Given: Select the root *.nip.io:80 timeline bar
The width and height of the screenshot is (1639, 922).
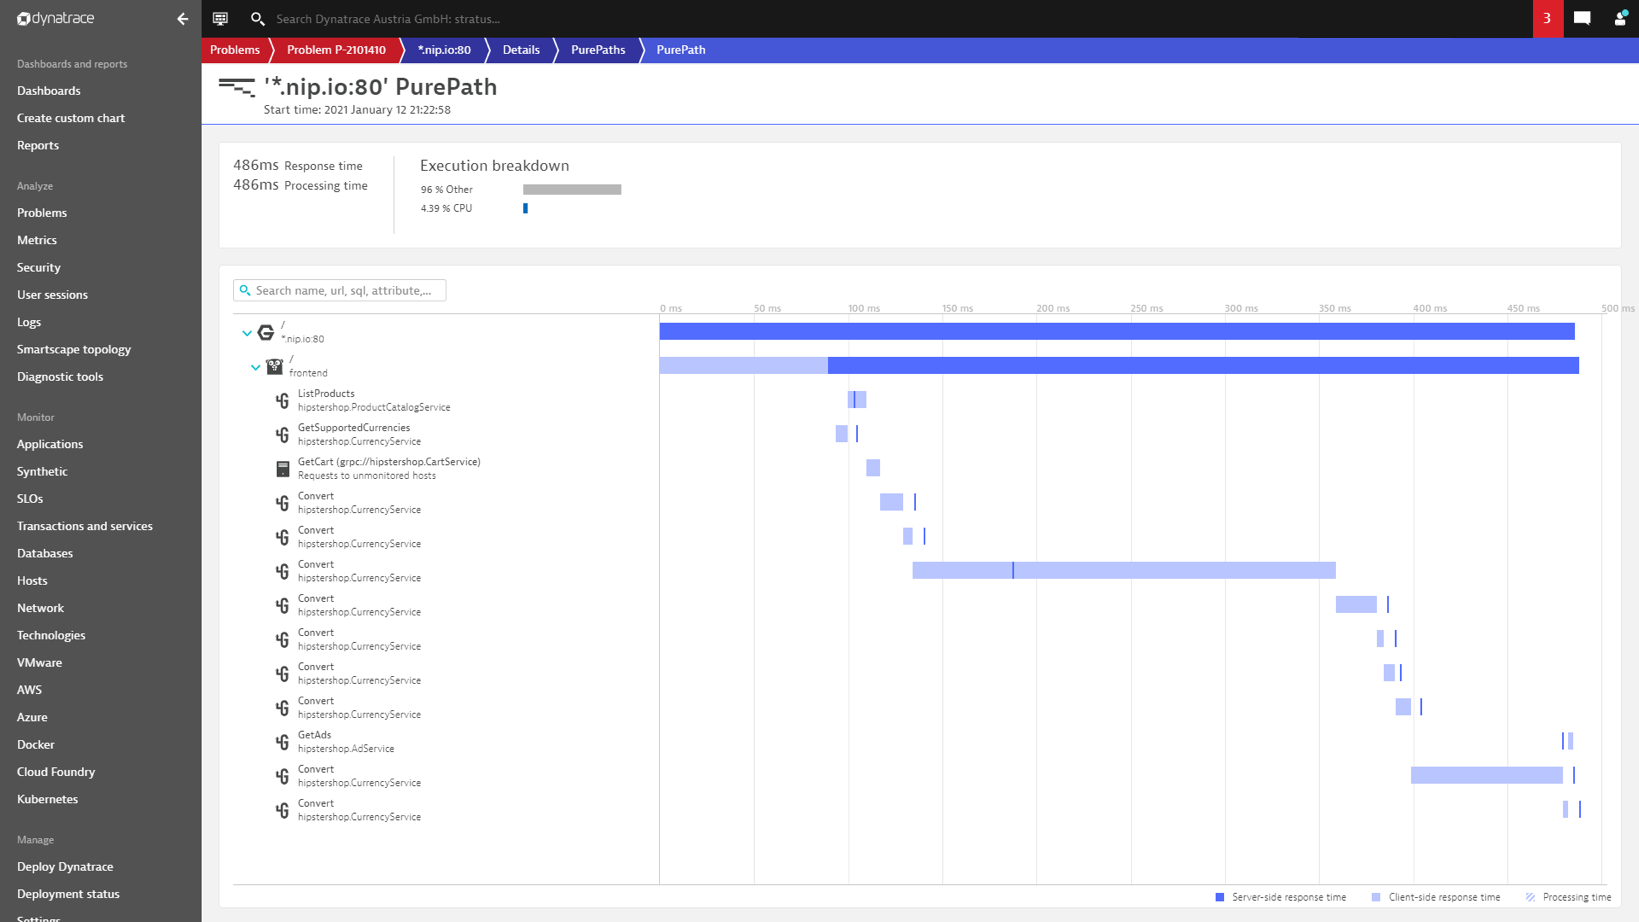Looking at the screenshot, I should tap(1117, 332).
